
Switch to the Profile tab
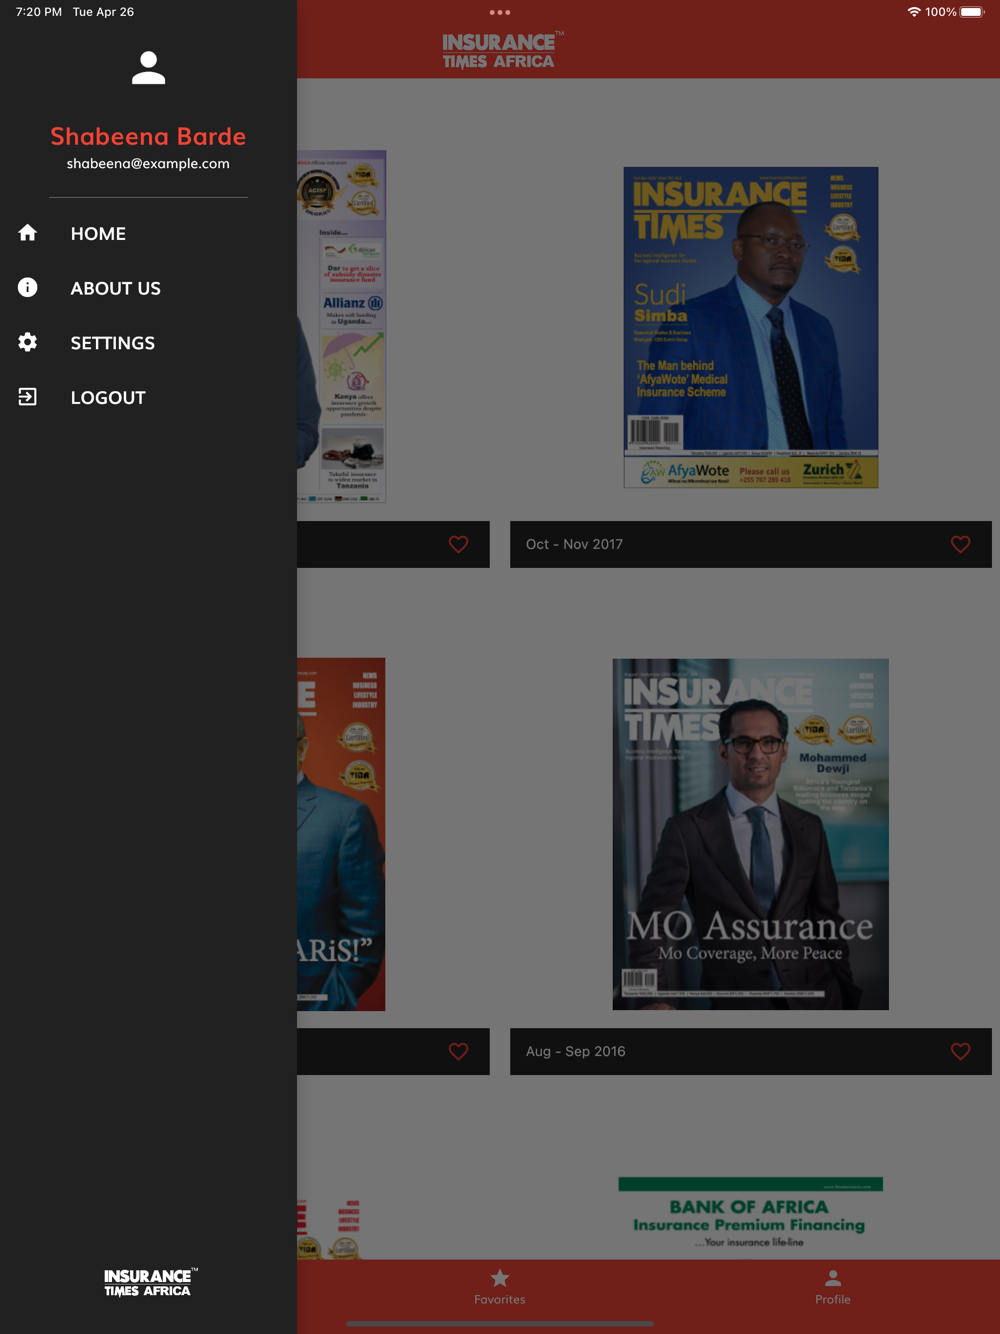pyautogui.click(x=833, y=1287)
